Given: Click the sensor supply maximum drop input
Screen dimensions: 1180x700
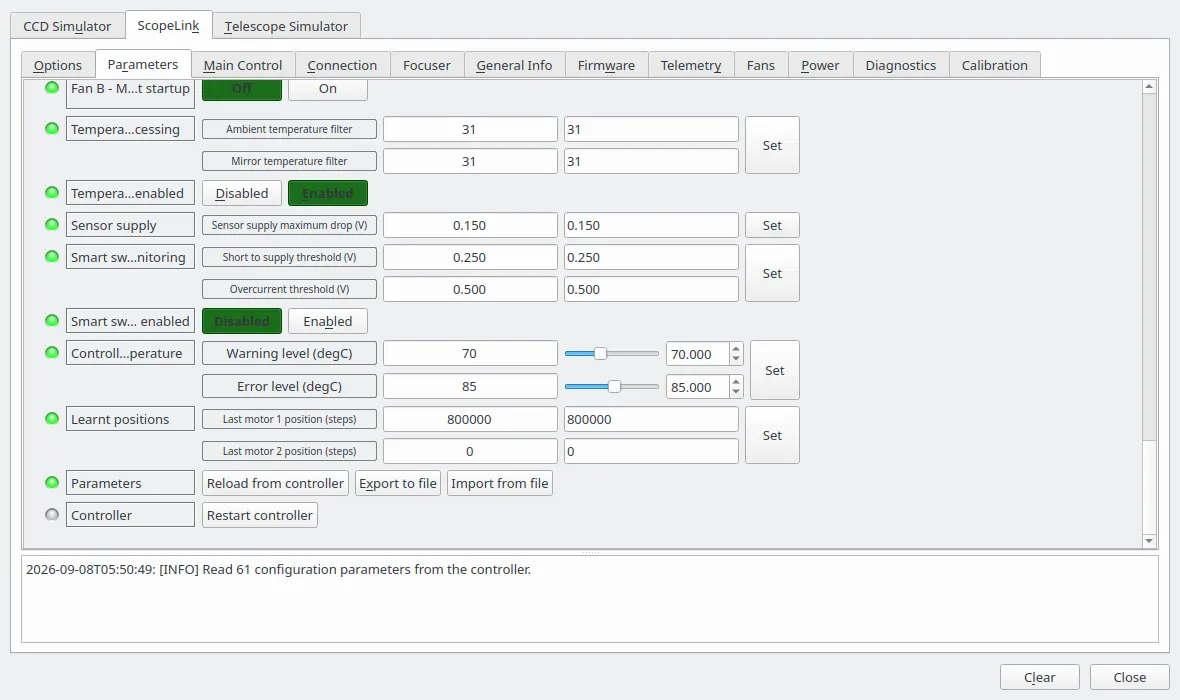Looking at the screenshot, I should click(651, 225).
